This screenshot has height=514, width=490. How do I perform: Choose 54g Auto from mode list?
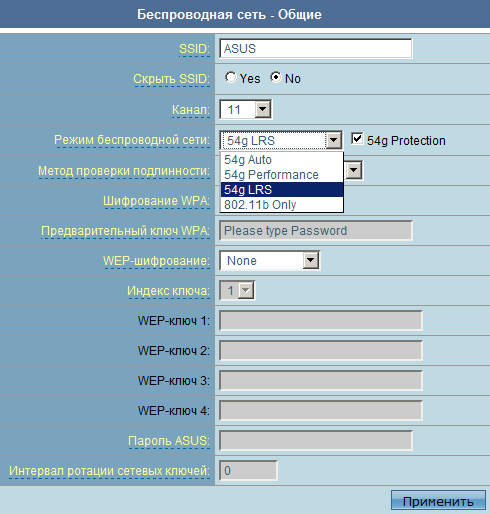pos(282,160)
